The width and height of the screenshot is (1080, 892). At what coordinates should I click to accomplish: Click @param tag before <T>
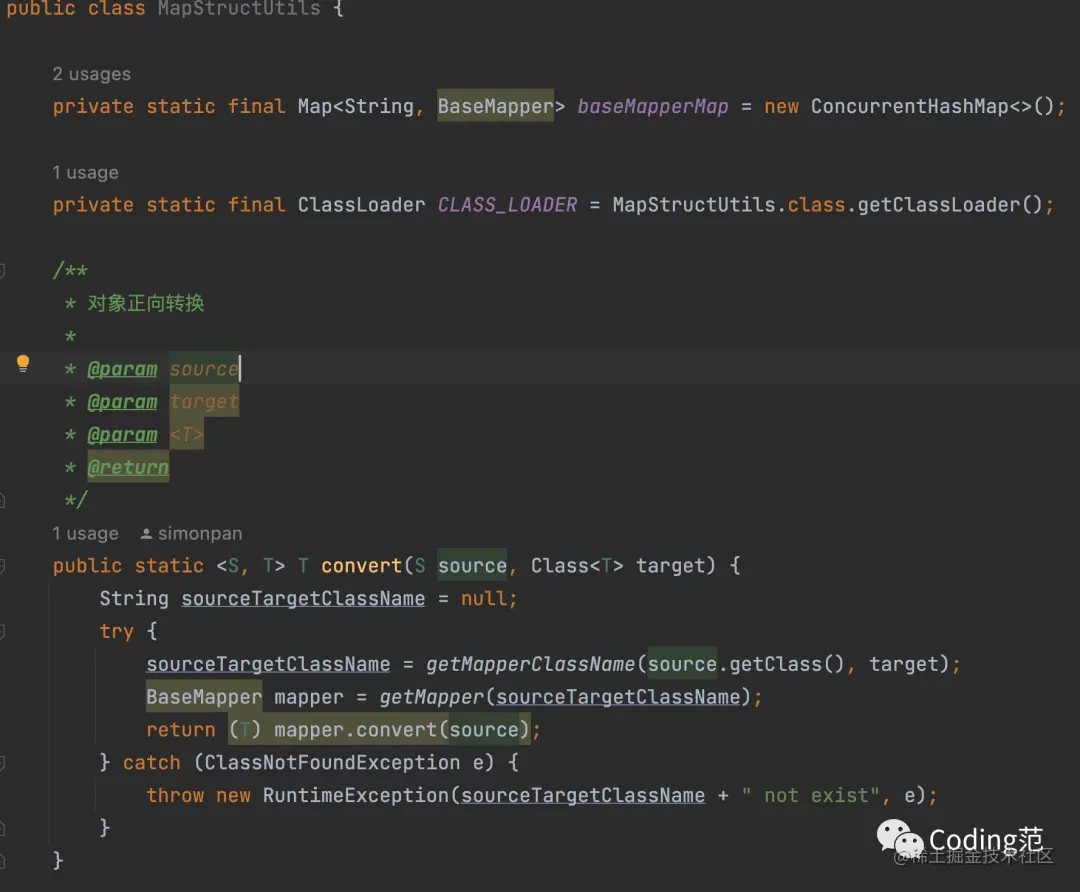123,435
